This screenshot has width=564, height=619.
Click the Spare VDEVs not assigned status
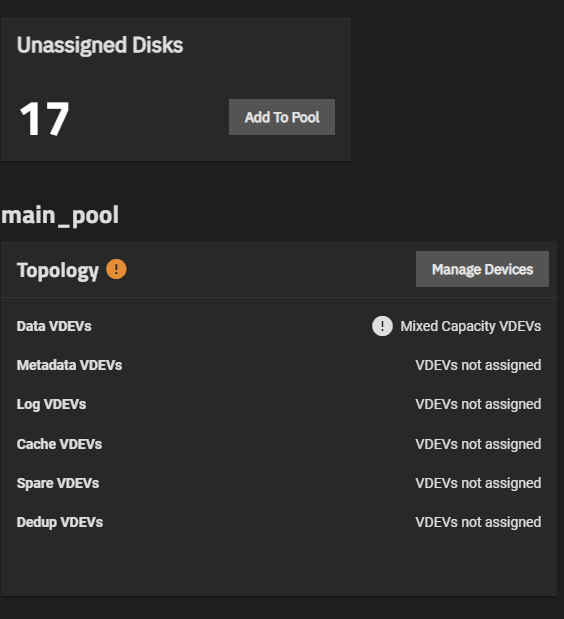point(478,483)
